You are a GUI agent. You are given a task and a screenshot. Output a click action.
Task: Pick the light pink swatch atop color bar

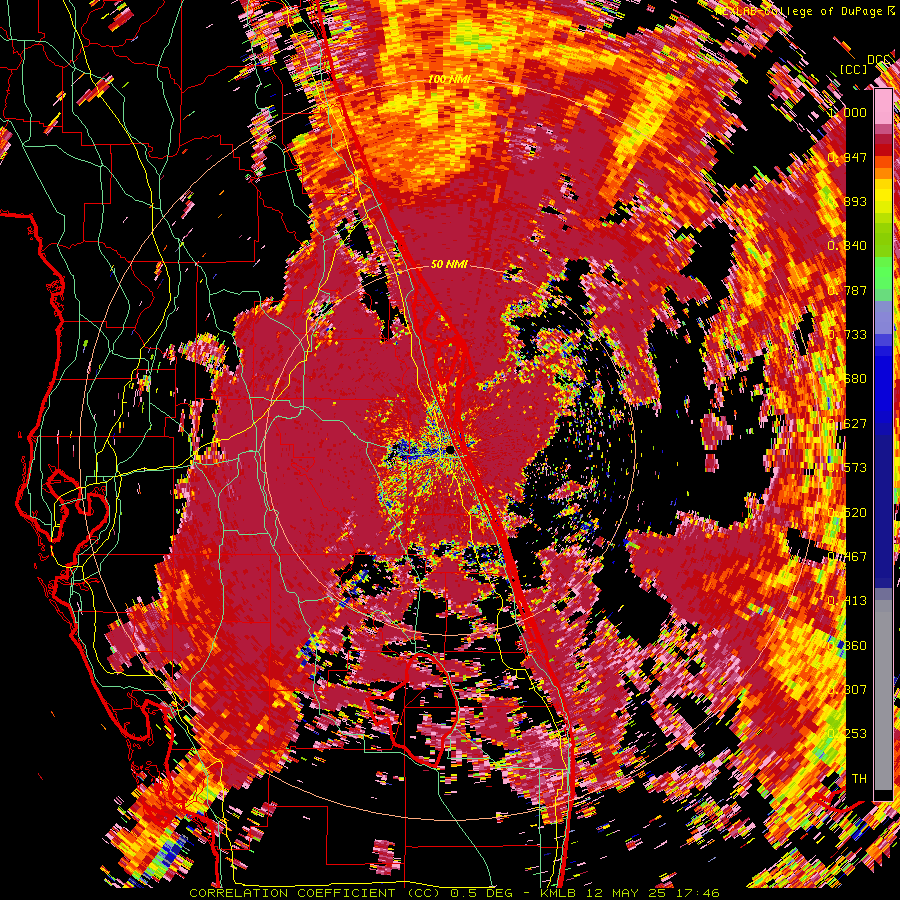point(883,107)
